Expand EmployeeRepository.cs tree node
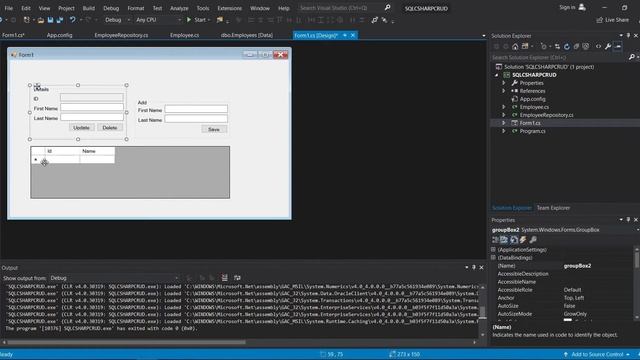The image size is (640, 360). [504, 115]
